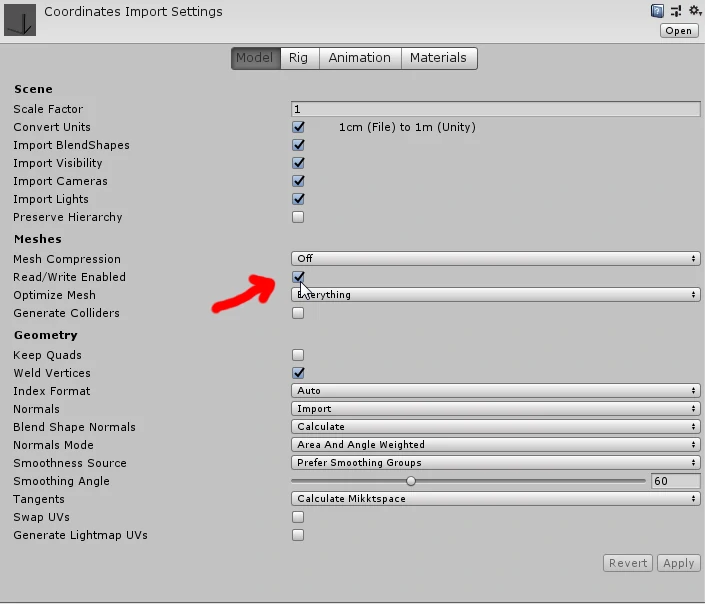Switch to the Model tab
The height and width of the screenshot is (604, 706).
[x=255, y=58]
